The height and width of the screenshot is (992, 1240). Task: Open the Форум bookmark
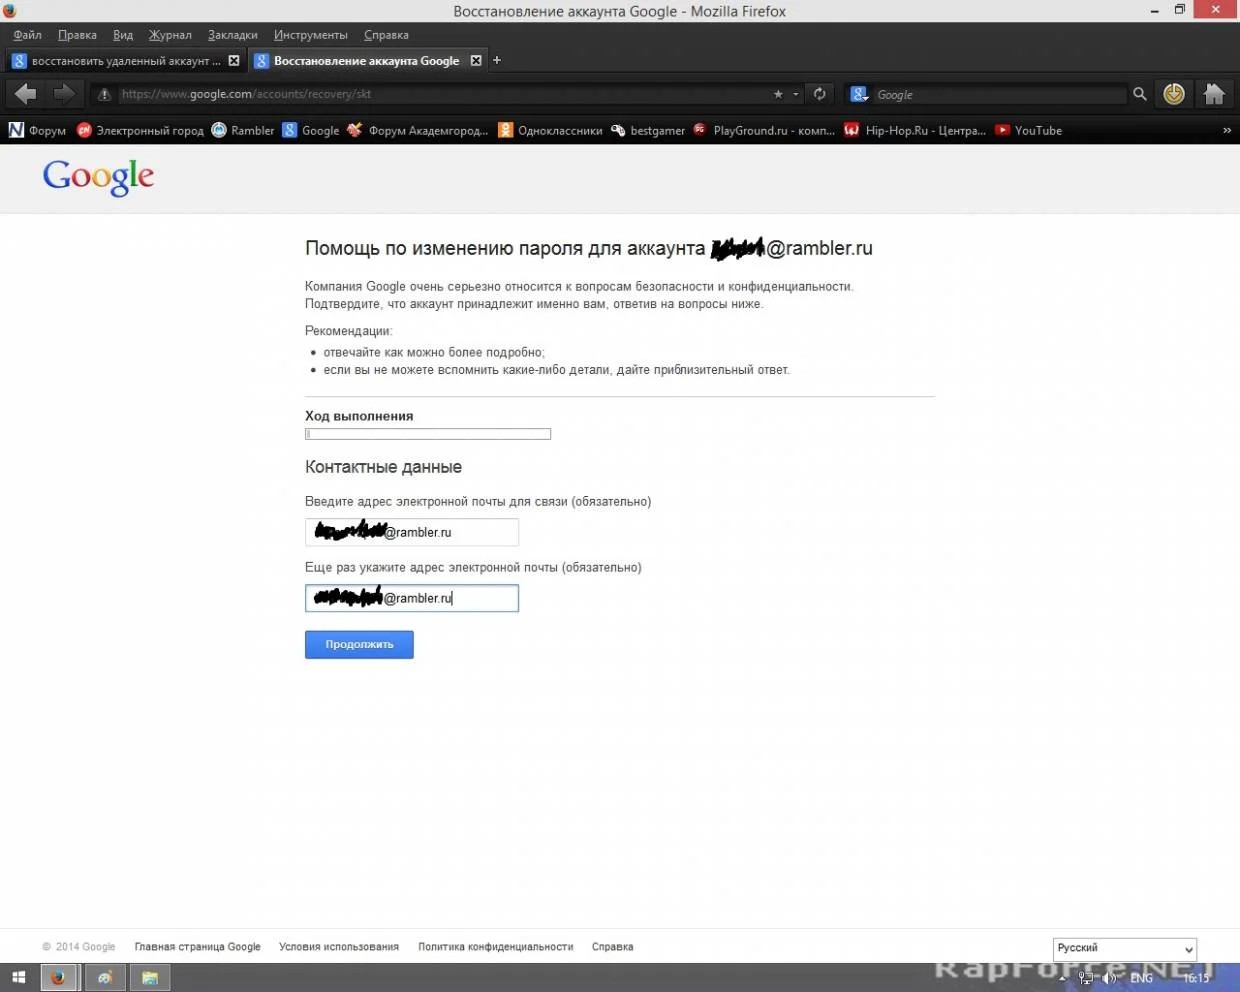click(x=37, y=130)
